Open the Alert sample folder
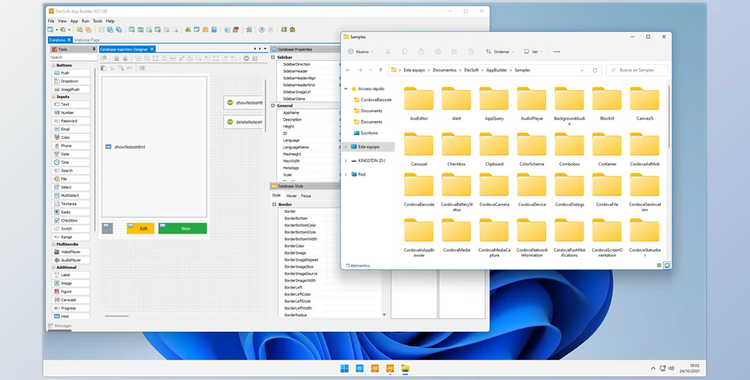The width and height of the screenshot is (750, 380). tap(456, 103)
